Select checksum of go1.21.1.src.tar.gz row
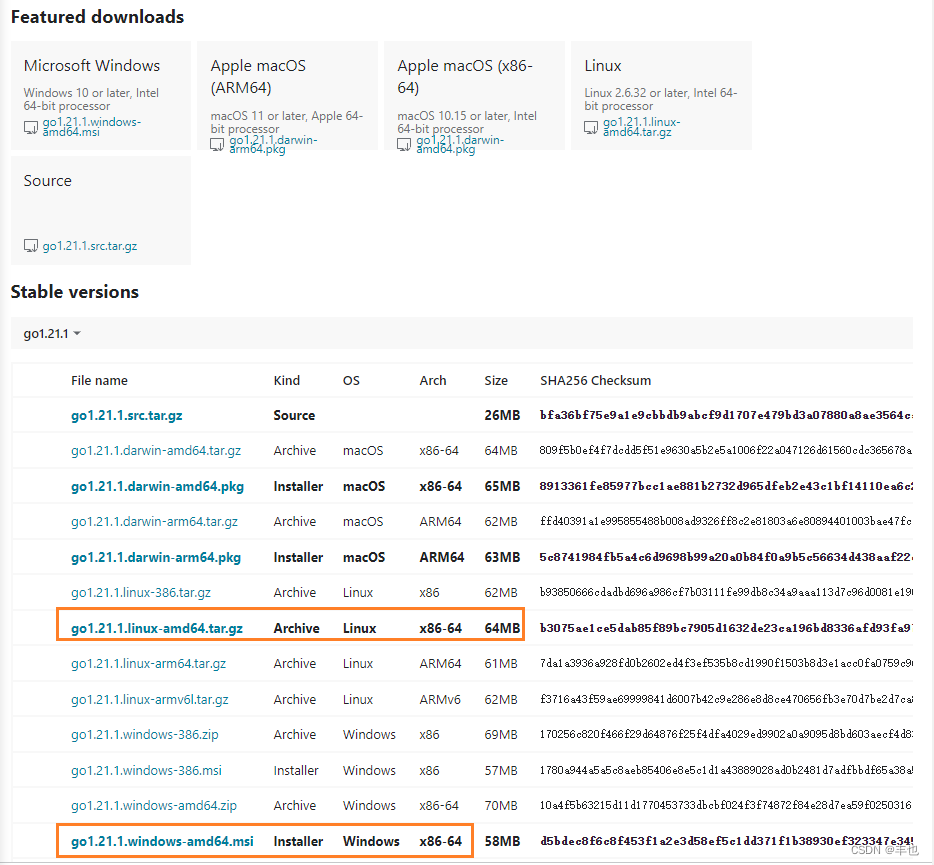 [x=726, y=415]
